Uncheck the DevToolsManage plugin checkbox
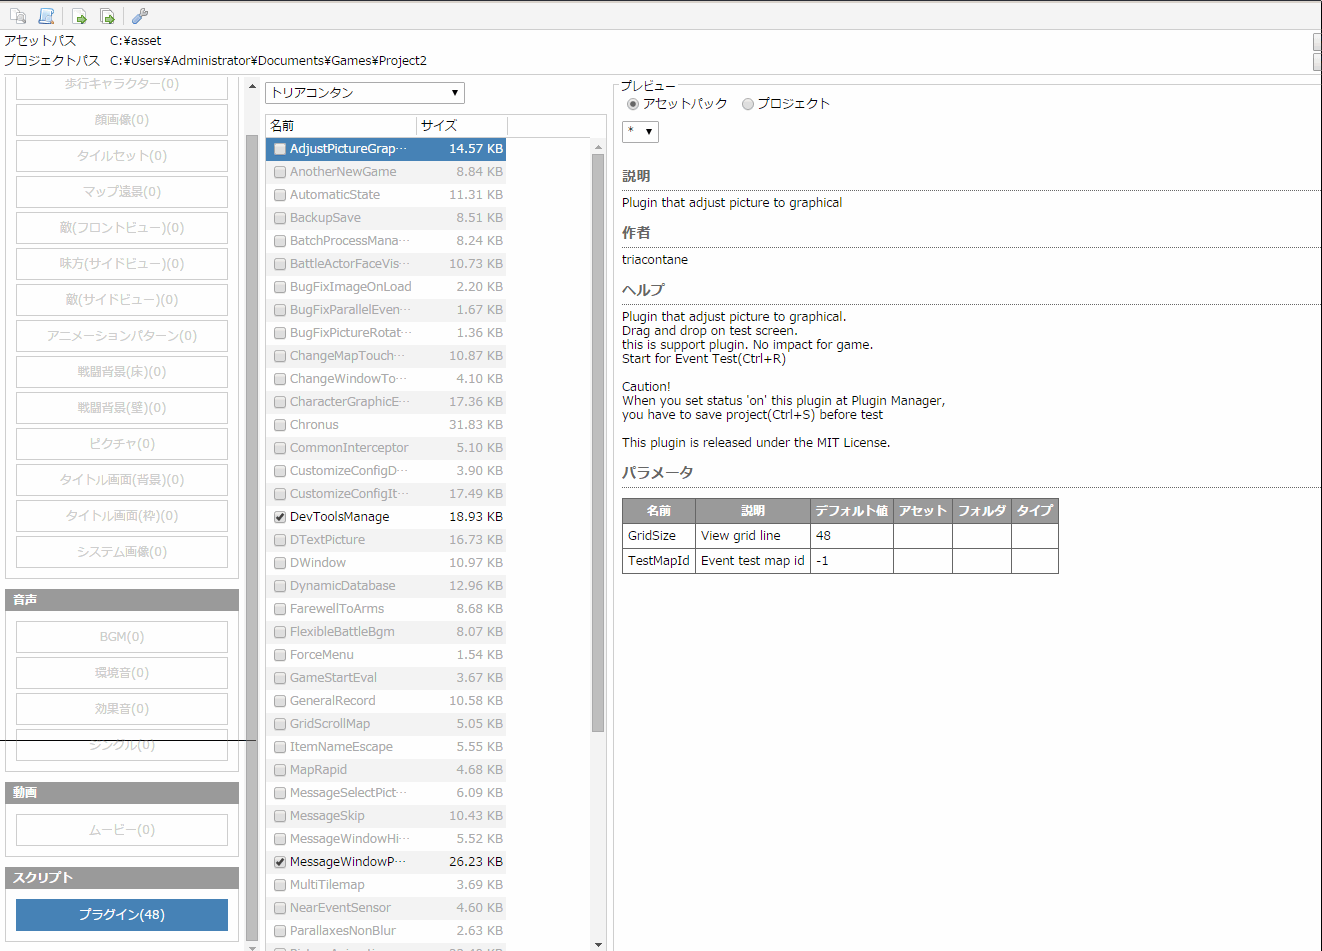This screenshot has width=1322, height=951. tap(280, 517)
